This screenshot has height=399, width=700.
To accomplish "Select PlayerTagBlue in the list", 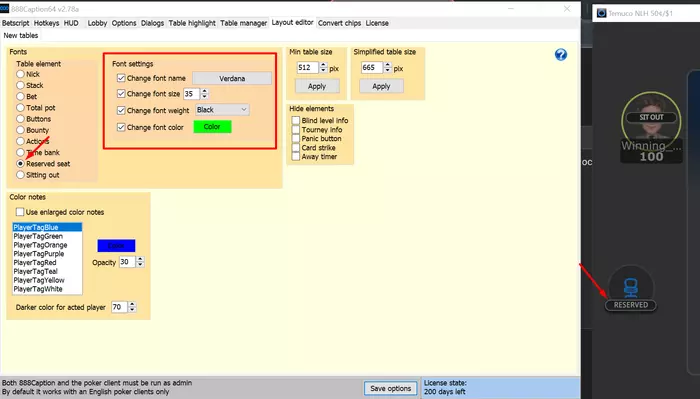I will point(47,227).
